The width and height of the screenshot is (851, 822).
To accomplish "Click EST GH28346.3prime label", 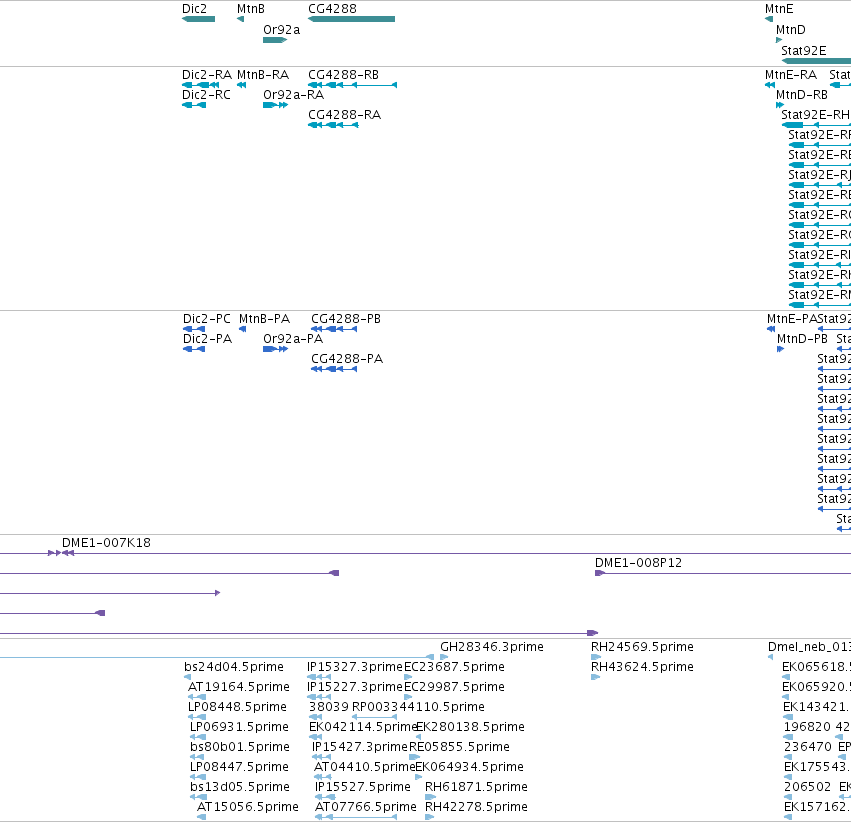I will coord(492,647).
